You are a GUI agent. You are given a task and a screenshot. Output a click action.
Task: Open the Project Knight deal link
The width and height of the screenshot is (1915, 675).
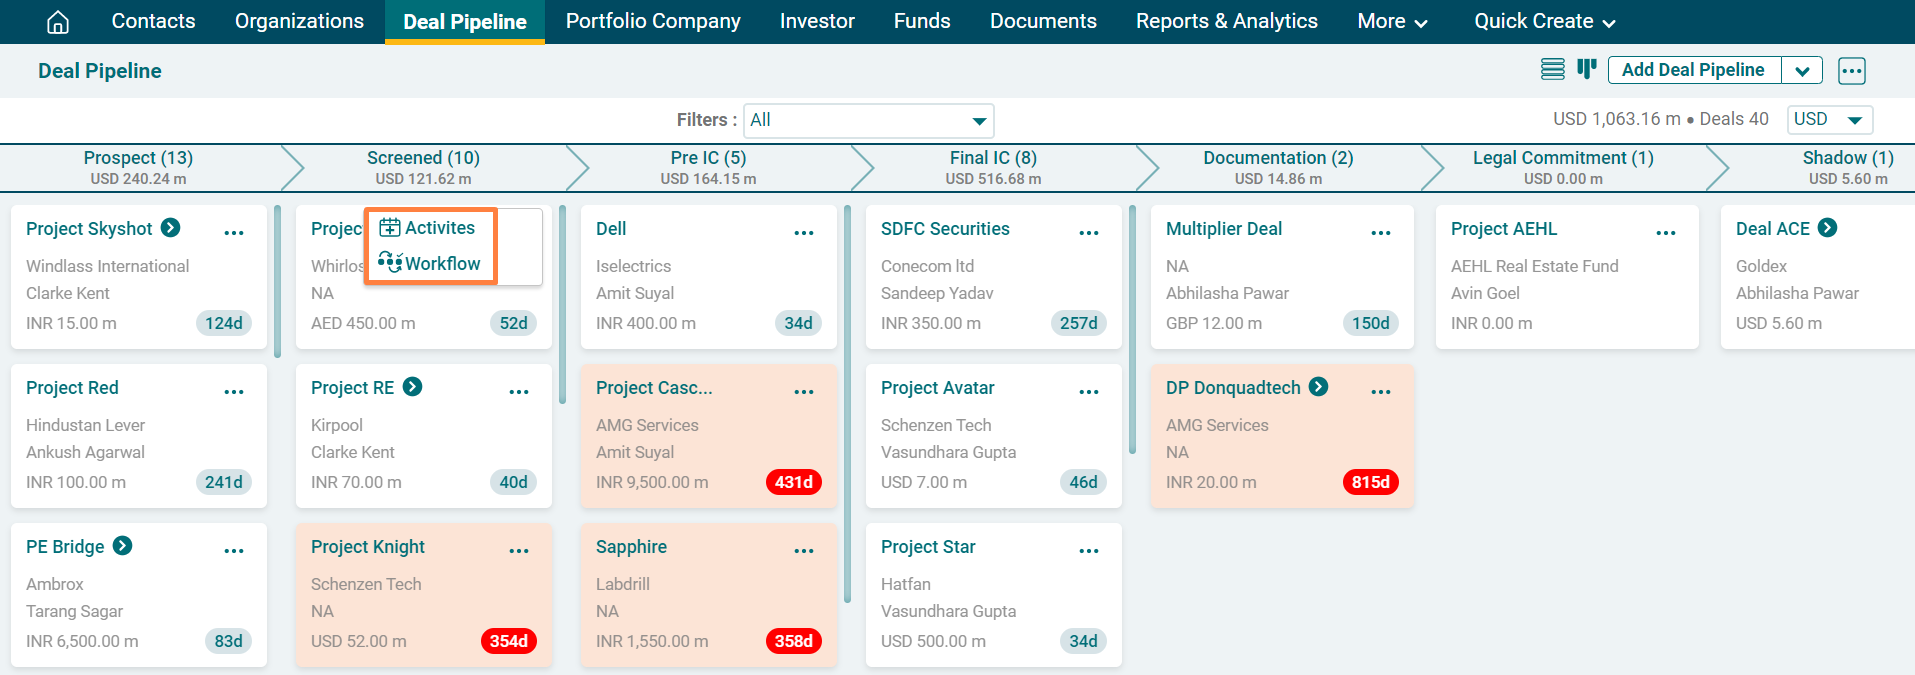368,547
